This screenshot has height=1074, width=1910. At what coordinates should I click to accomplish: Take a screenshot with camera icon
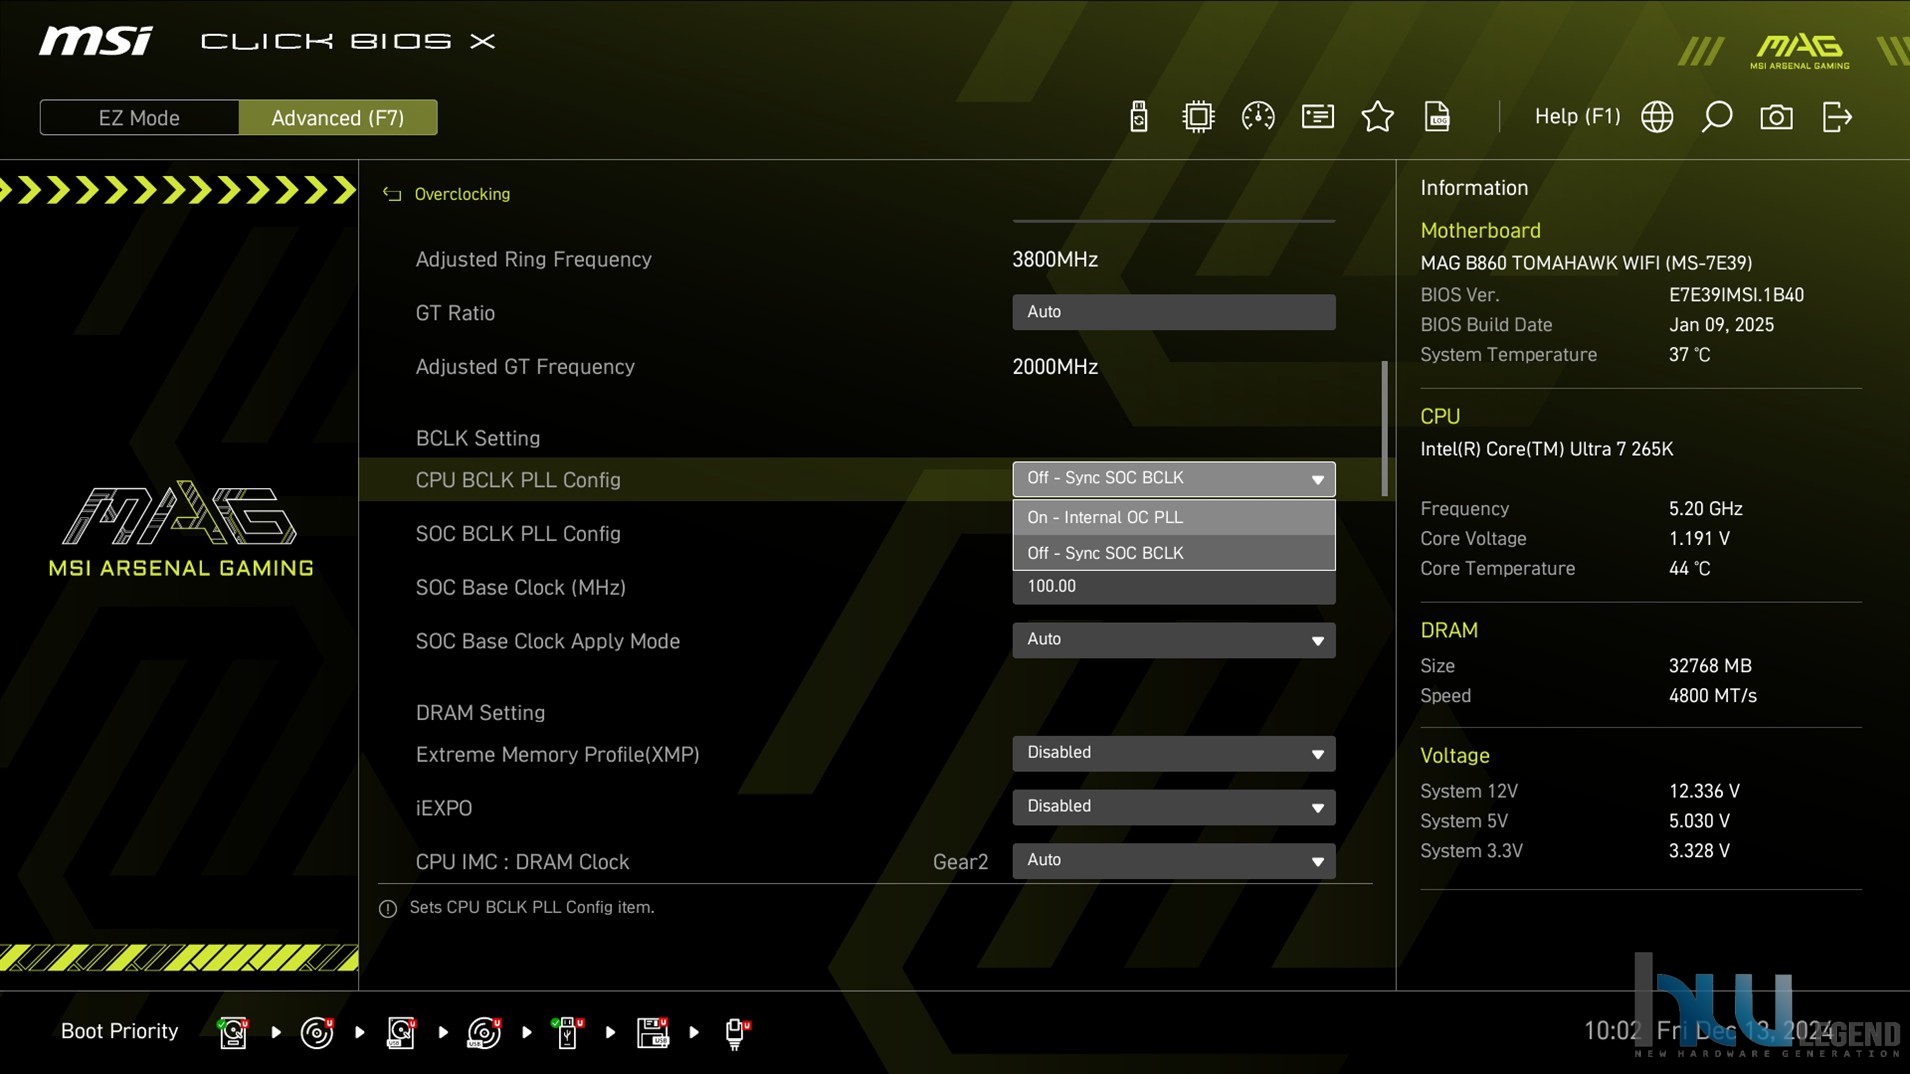coord(1776,117)
